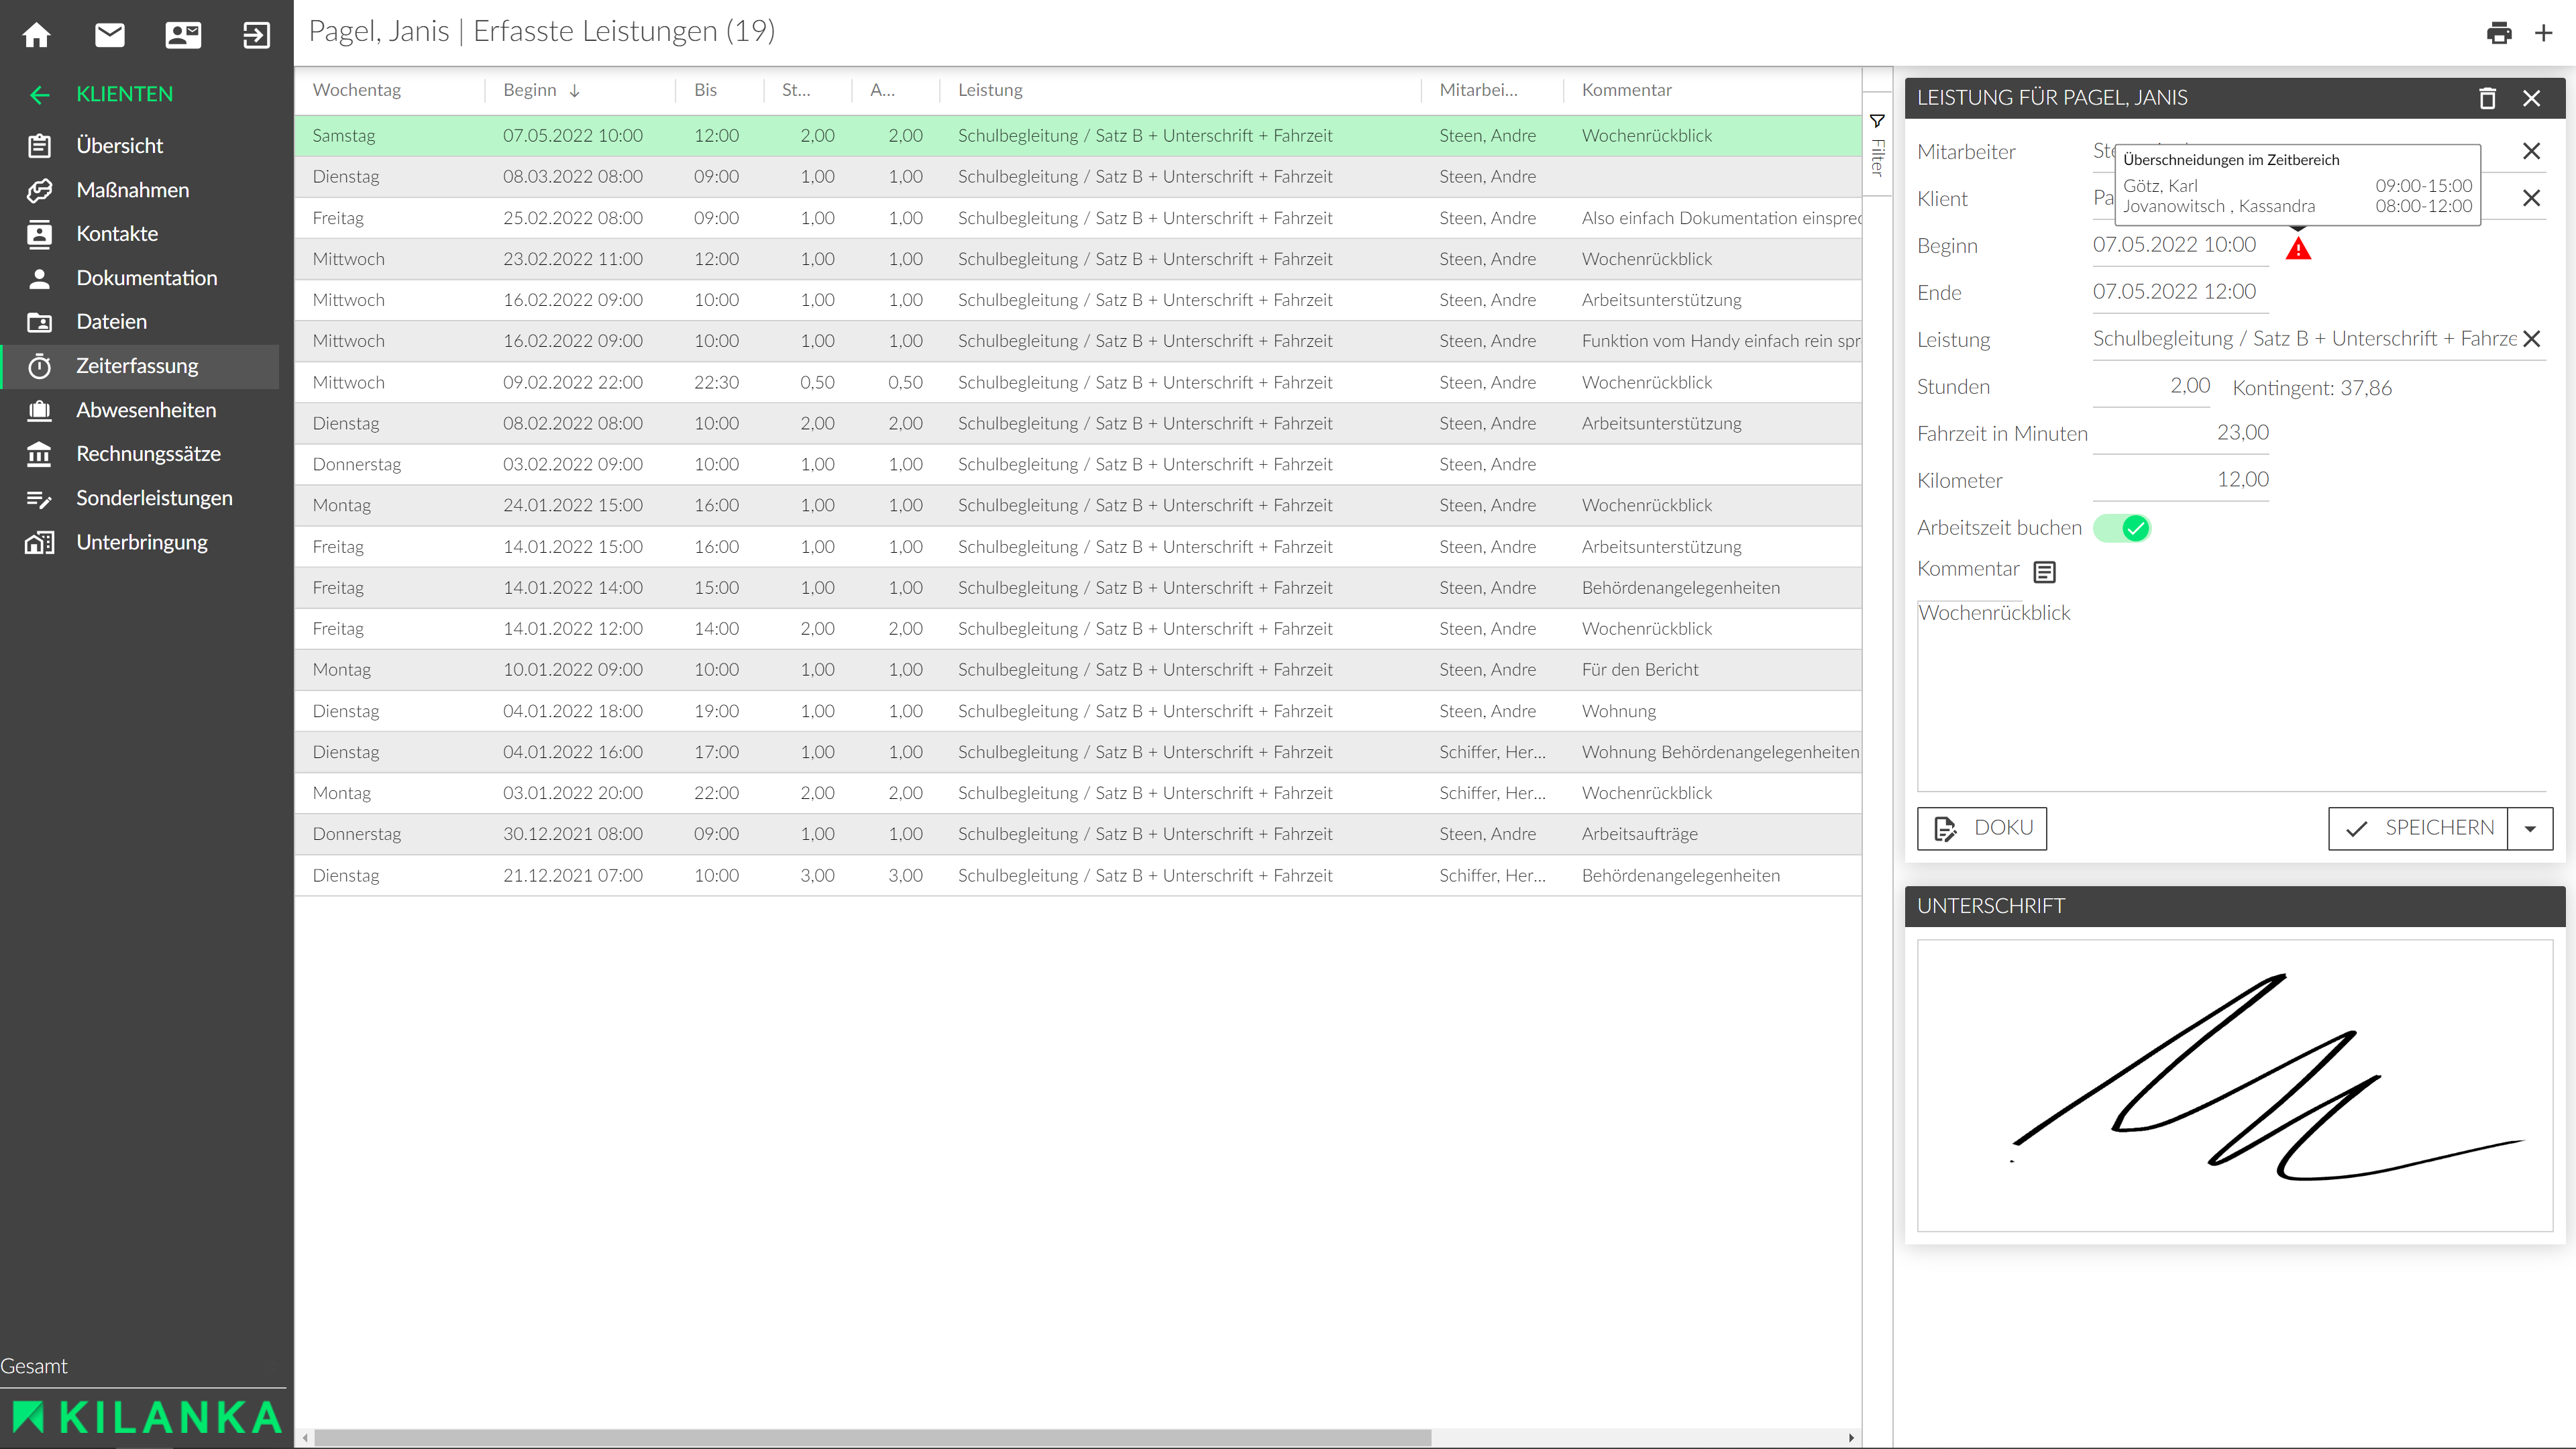This screenshot has height=1449, width=2576.
Task: Click the contact card icon at top
Action: 183,35
